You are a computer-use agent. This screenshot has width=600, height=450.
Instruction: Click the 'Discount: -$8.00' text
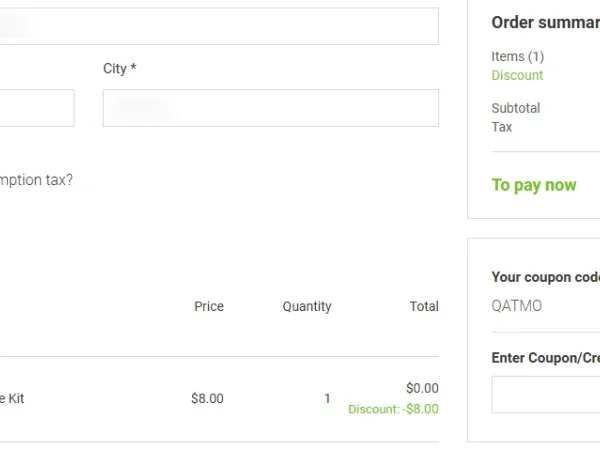[393, 408]
